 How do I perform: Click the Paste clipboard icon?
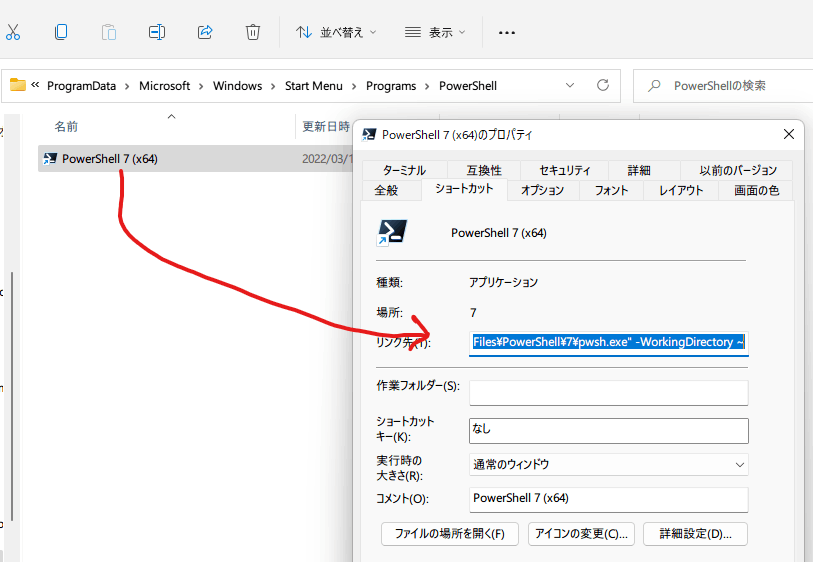(108, 32)
